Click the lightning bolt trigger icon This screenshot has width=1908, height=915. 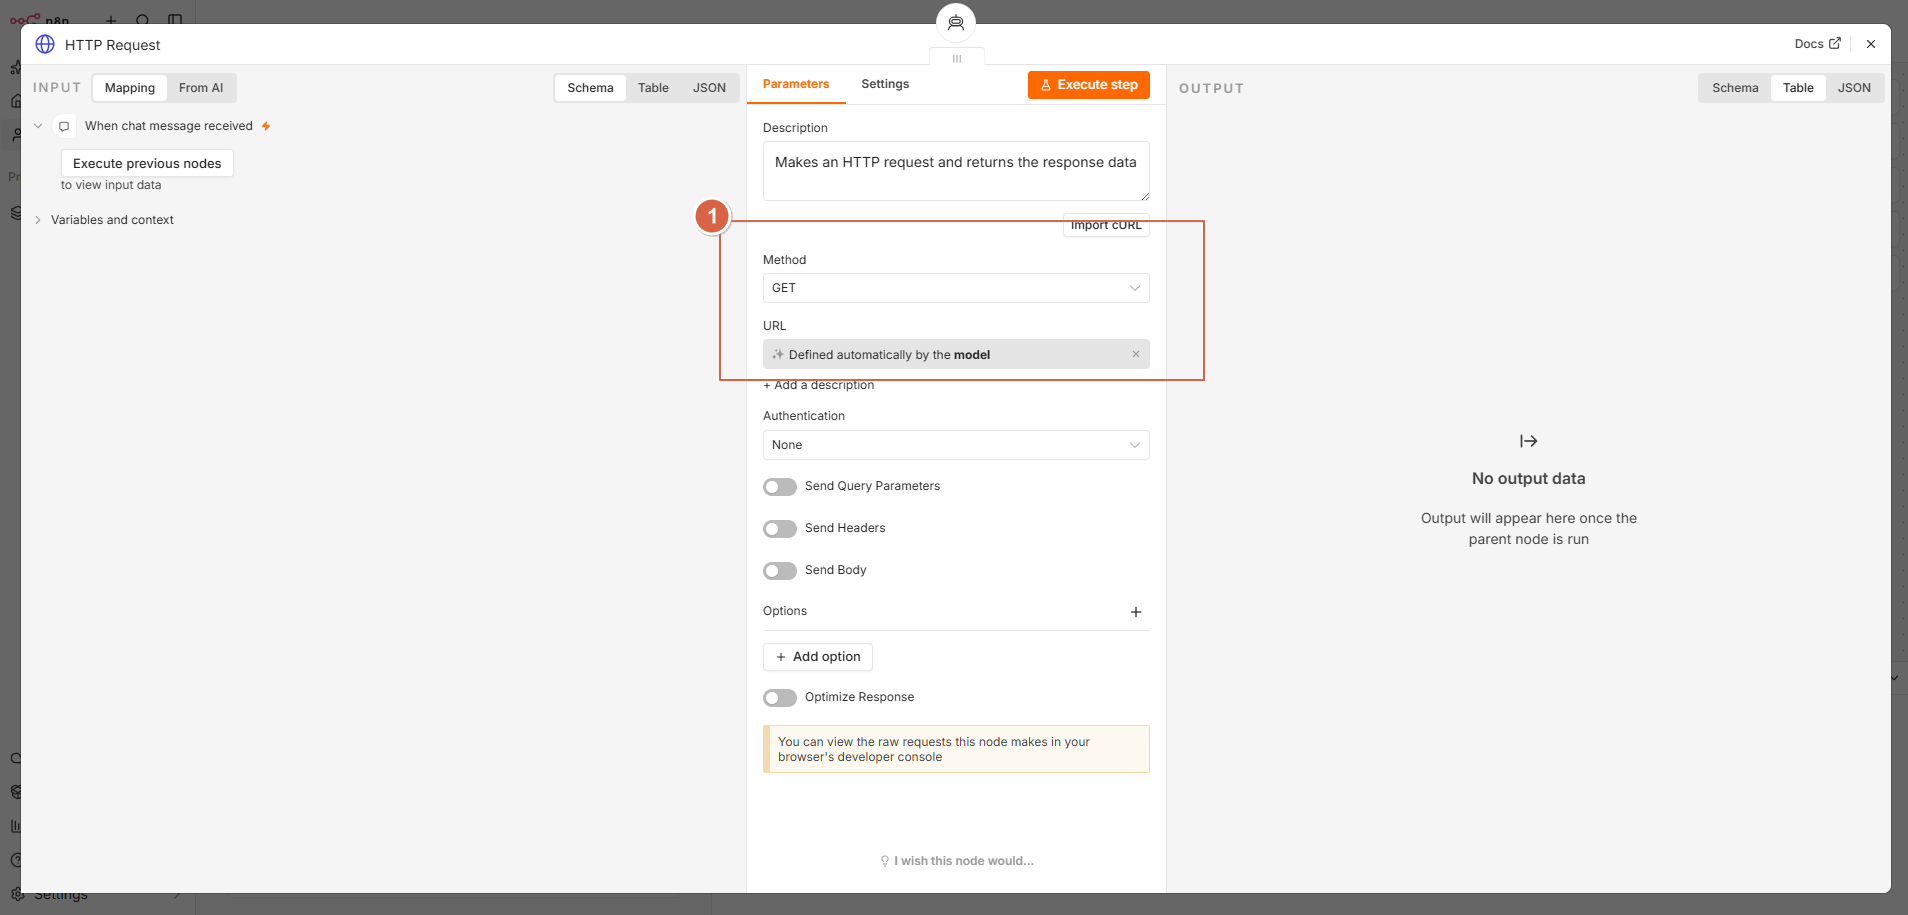pos(266,126)
